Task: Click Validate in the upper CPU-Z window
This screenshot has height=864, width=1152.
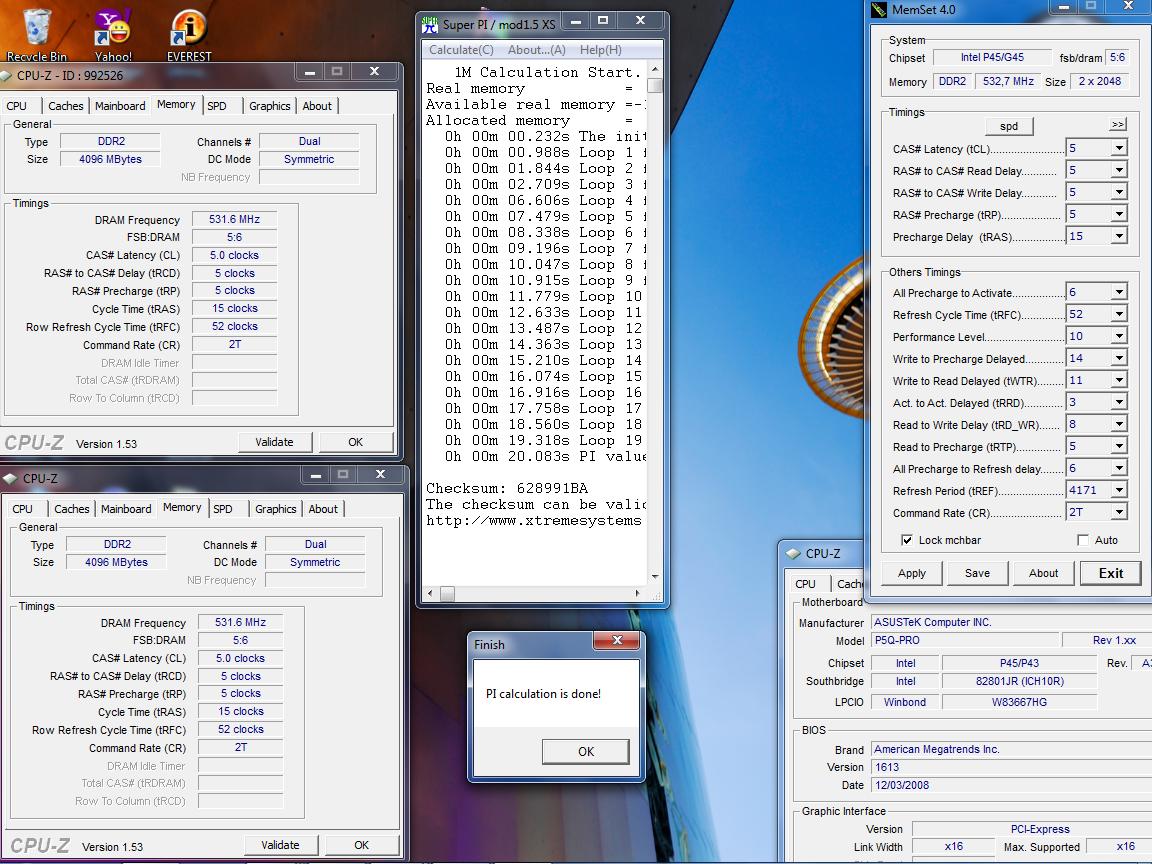Action: tap(275, 442)
